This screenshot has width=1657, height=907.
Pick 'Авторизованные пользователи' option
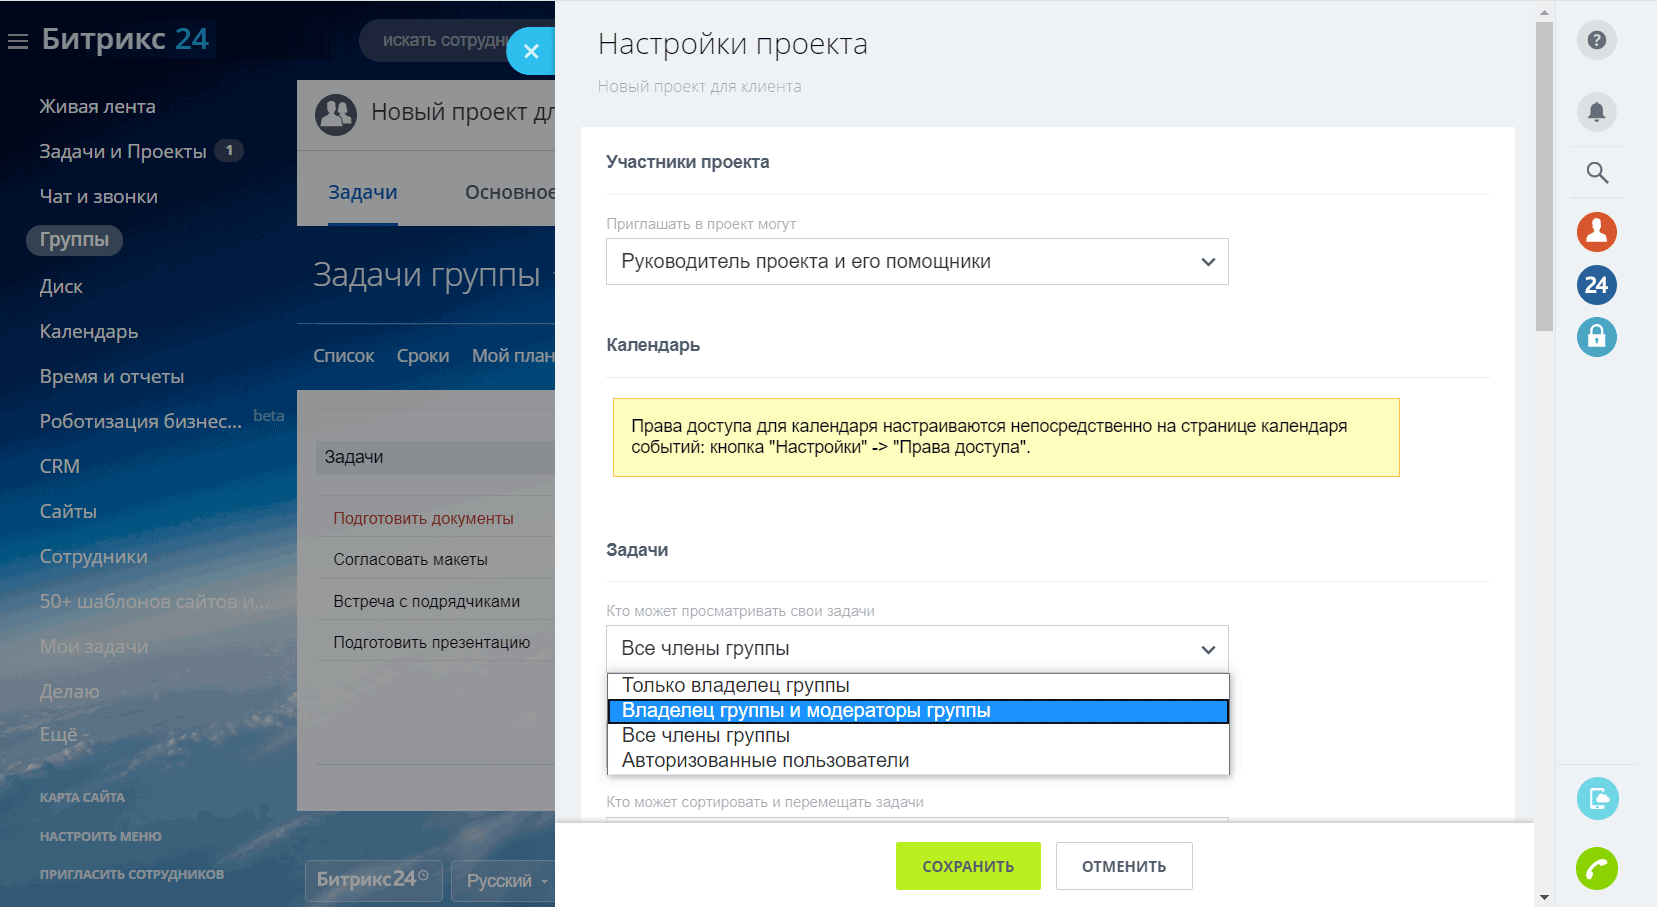[x=765, y=761]
